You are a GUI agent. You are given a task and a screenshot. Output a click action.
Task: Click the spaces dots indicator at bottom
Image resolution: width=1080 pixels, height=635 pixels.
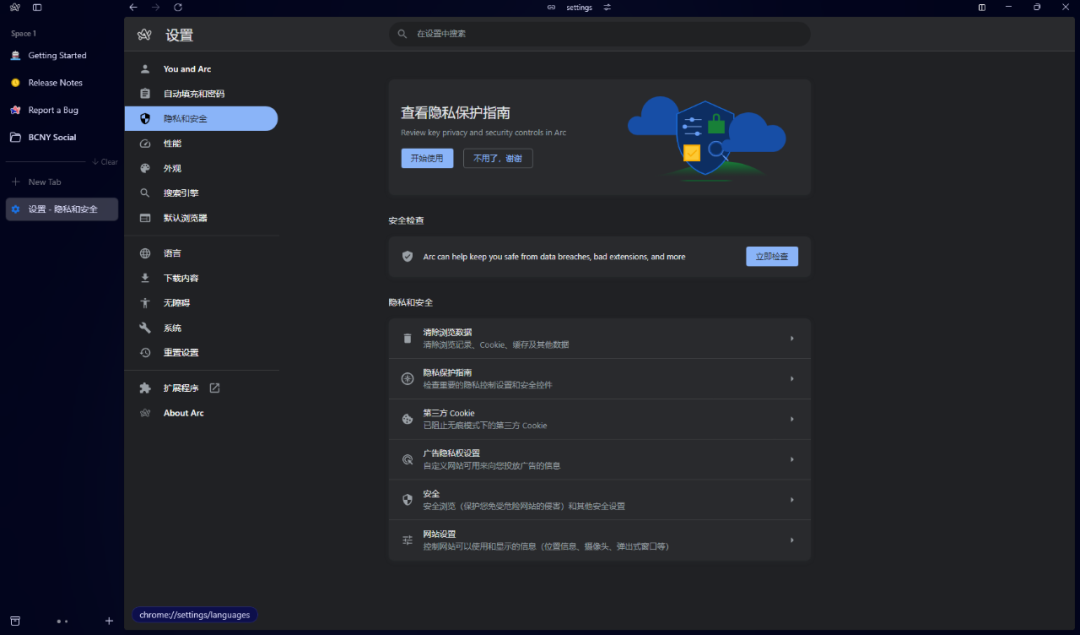[62, 621]
